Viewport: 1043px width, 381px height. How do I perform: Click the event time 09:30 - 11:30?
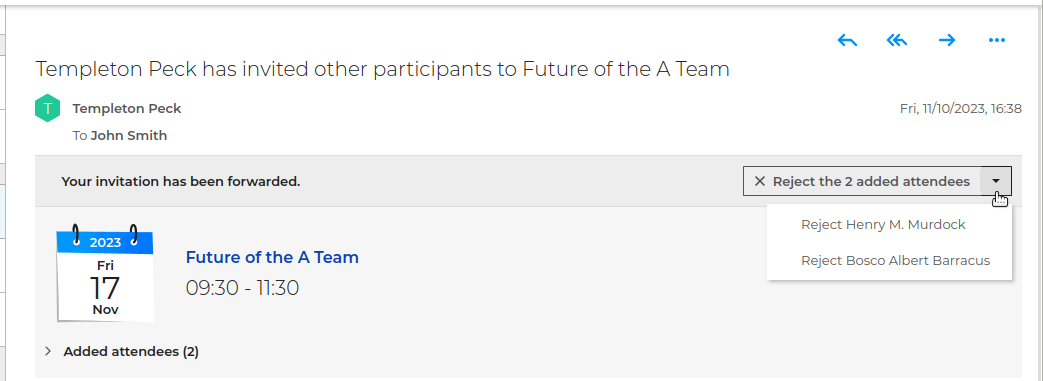coord(242,288)
